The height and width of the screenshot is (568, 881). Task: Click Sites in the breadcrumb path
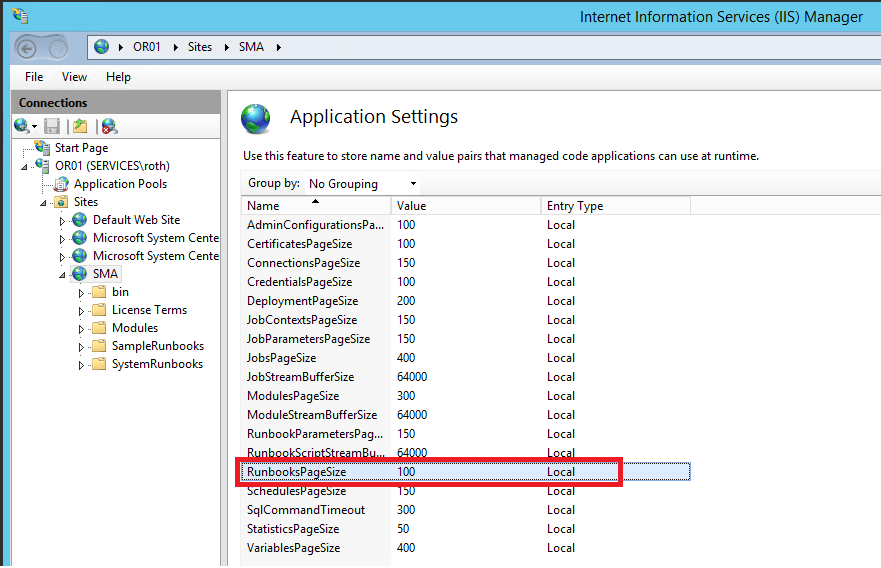point(199,47)
